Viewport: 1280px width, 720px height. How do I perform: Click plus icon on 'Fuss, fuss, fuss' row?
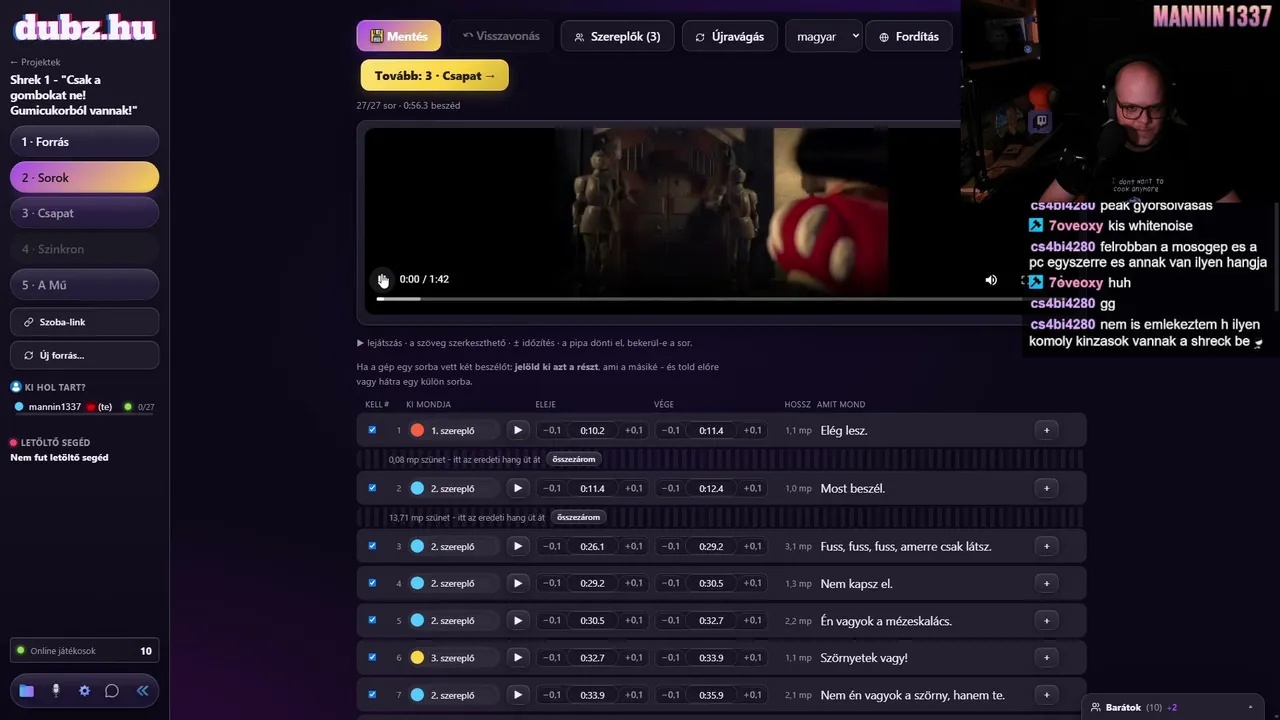click(x=1047, y=546)
